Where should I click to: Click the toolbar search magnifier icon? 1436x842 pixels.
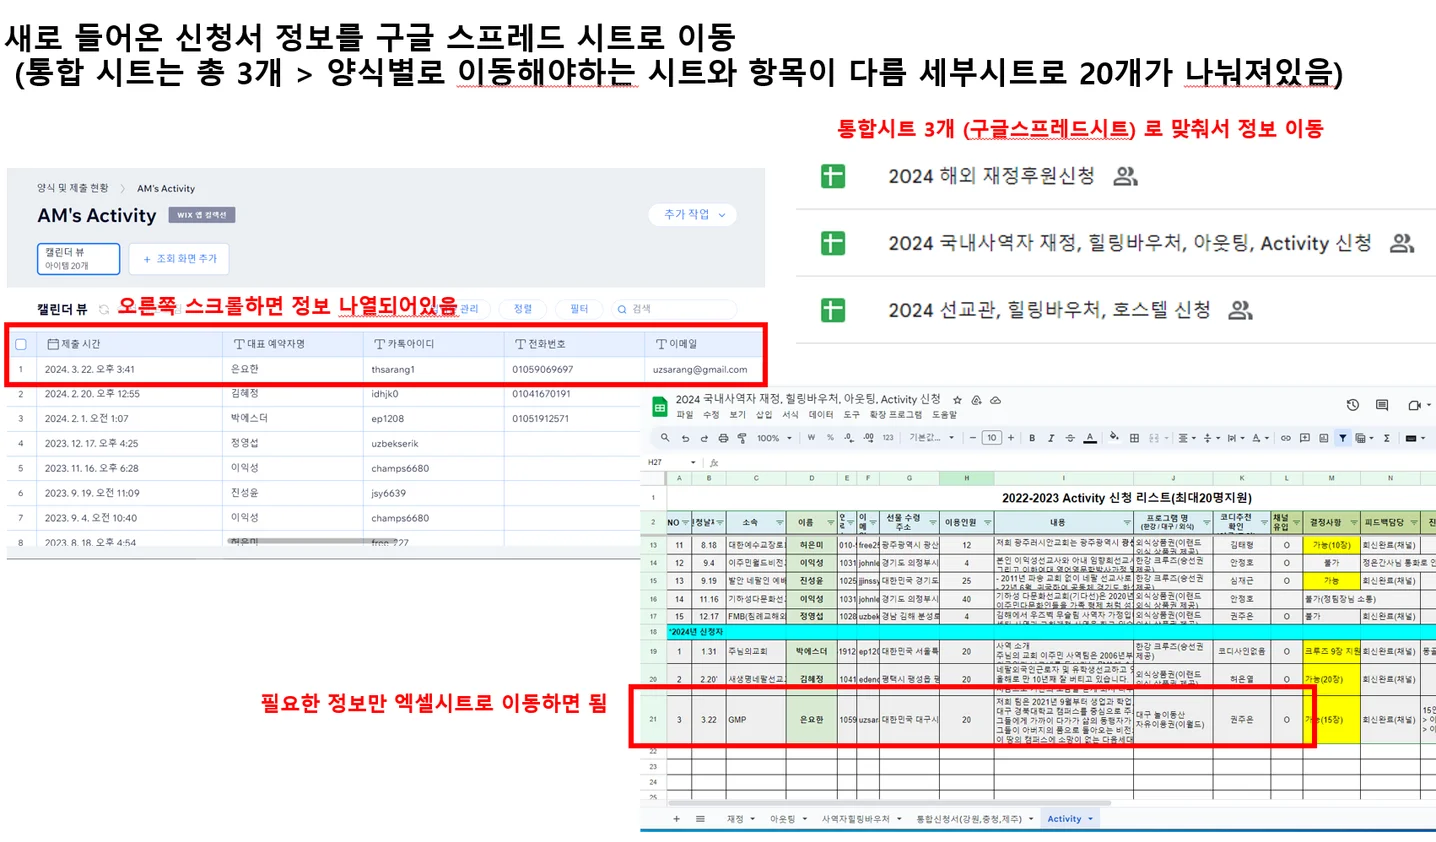(665, 437)
